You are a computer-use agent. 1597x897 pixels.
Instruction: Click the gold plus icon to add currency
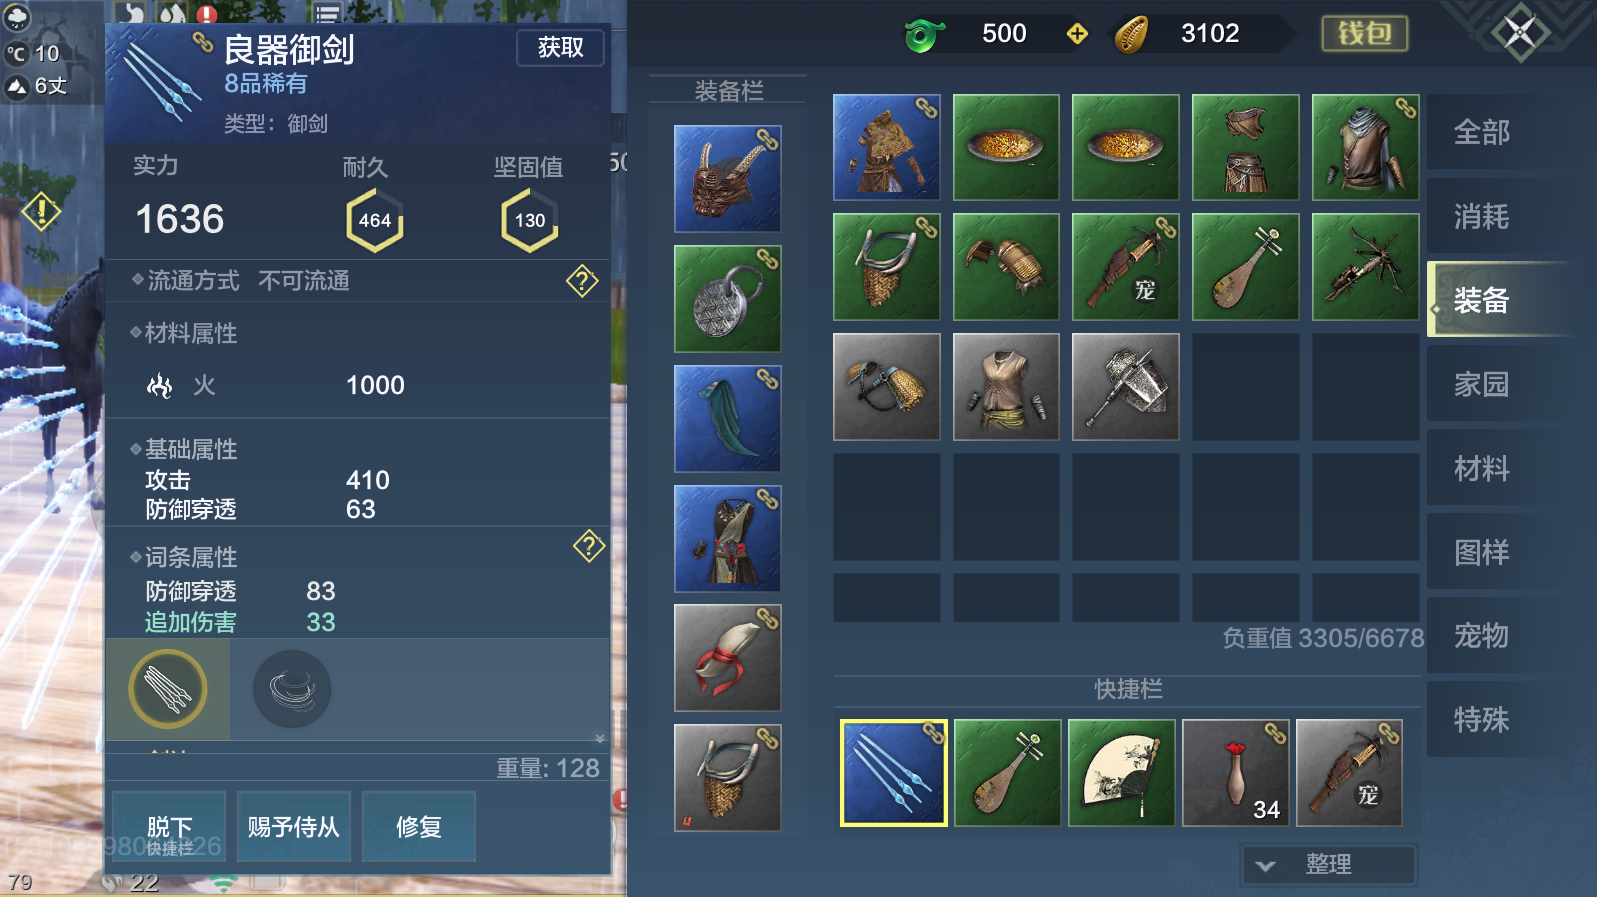1077,34
